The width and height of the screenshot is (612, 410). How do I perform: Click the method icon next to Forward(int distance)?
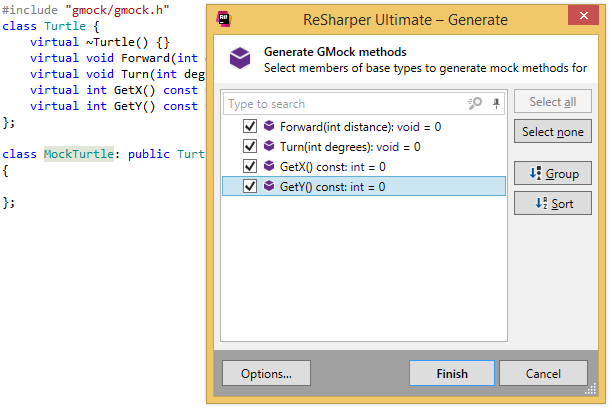click(269, 126)
